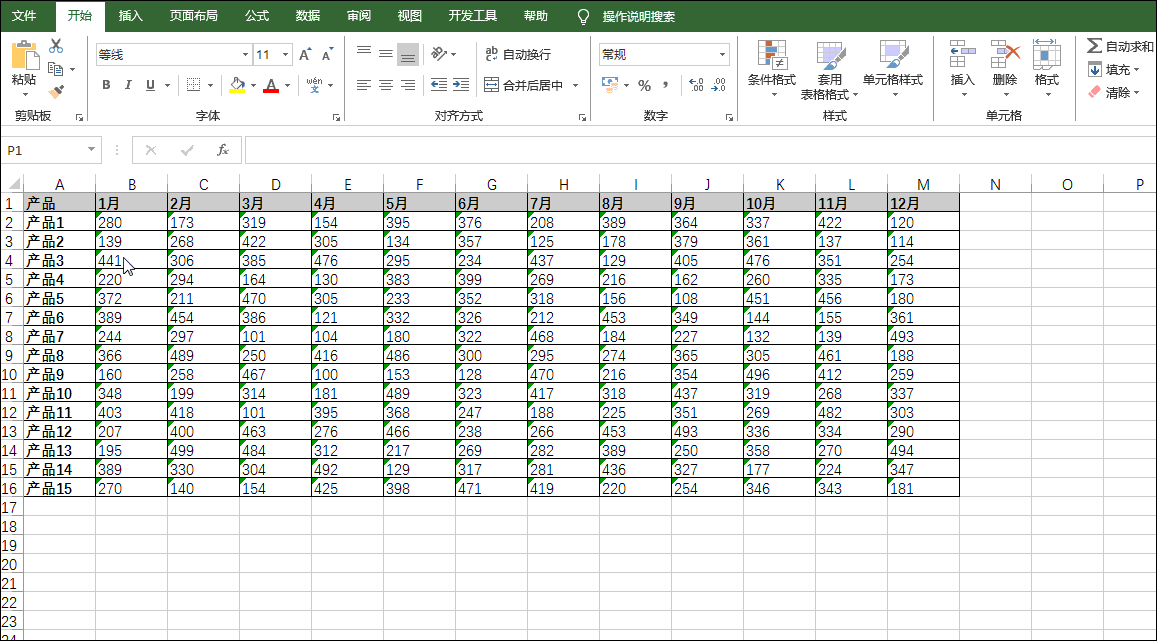Toggle Underline formatting

point(151,85)
